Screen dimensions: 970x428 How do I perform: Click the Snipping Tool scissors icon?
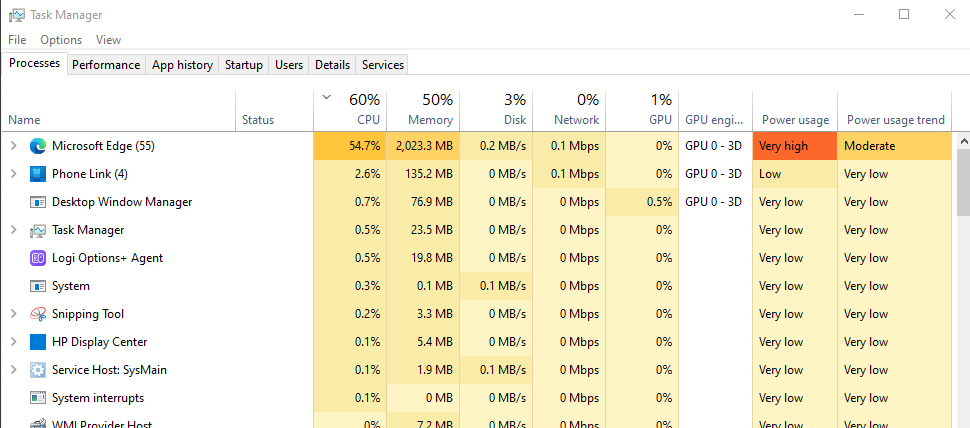[38, 314]
